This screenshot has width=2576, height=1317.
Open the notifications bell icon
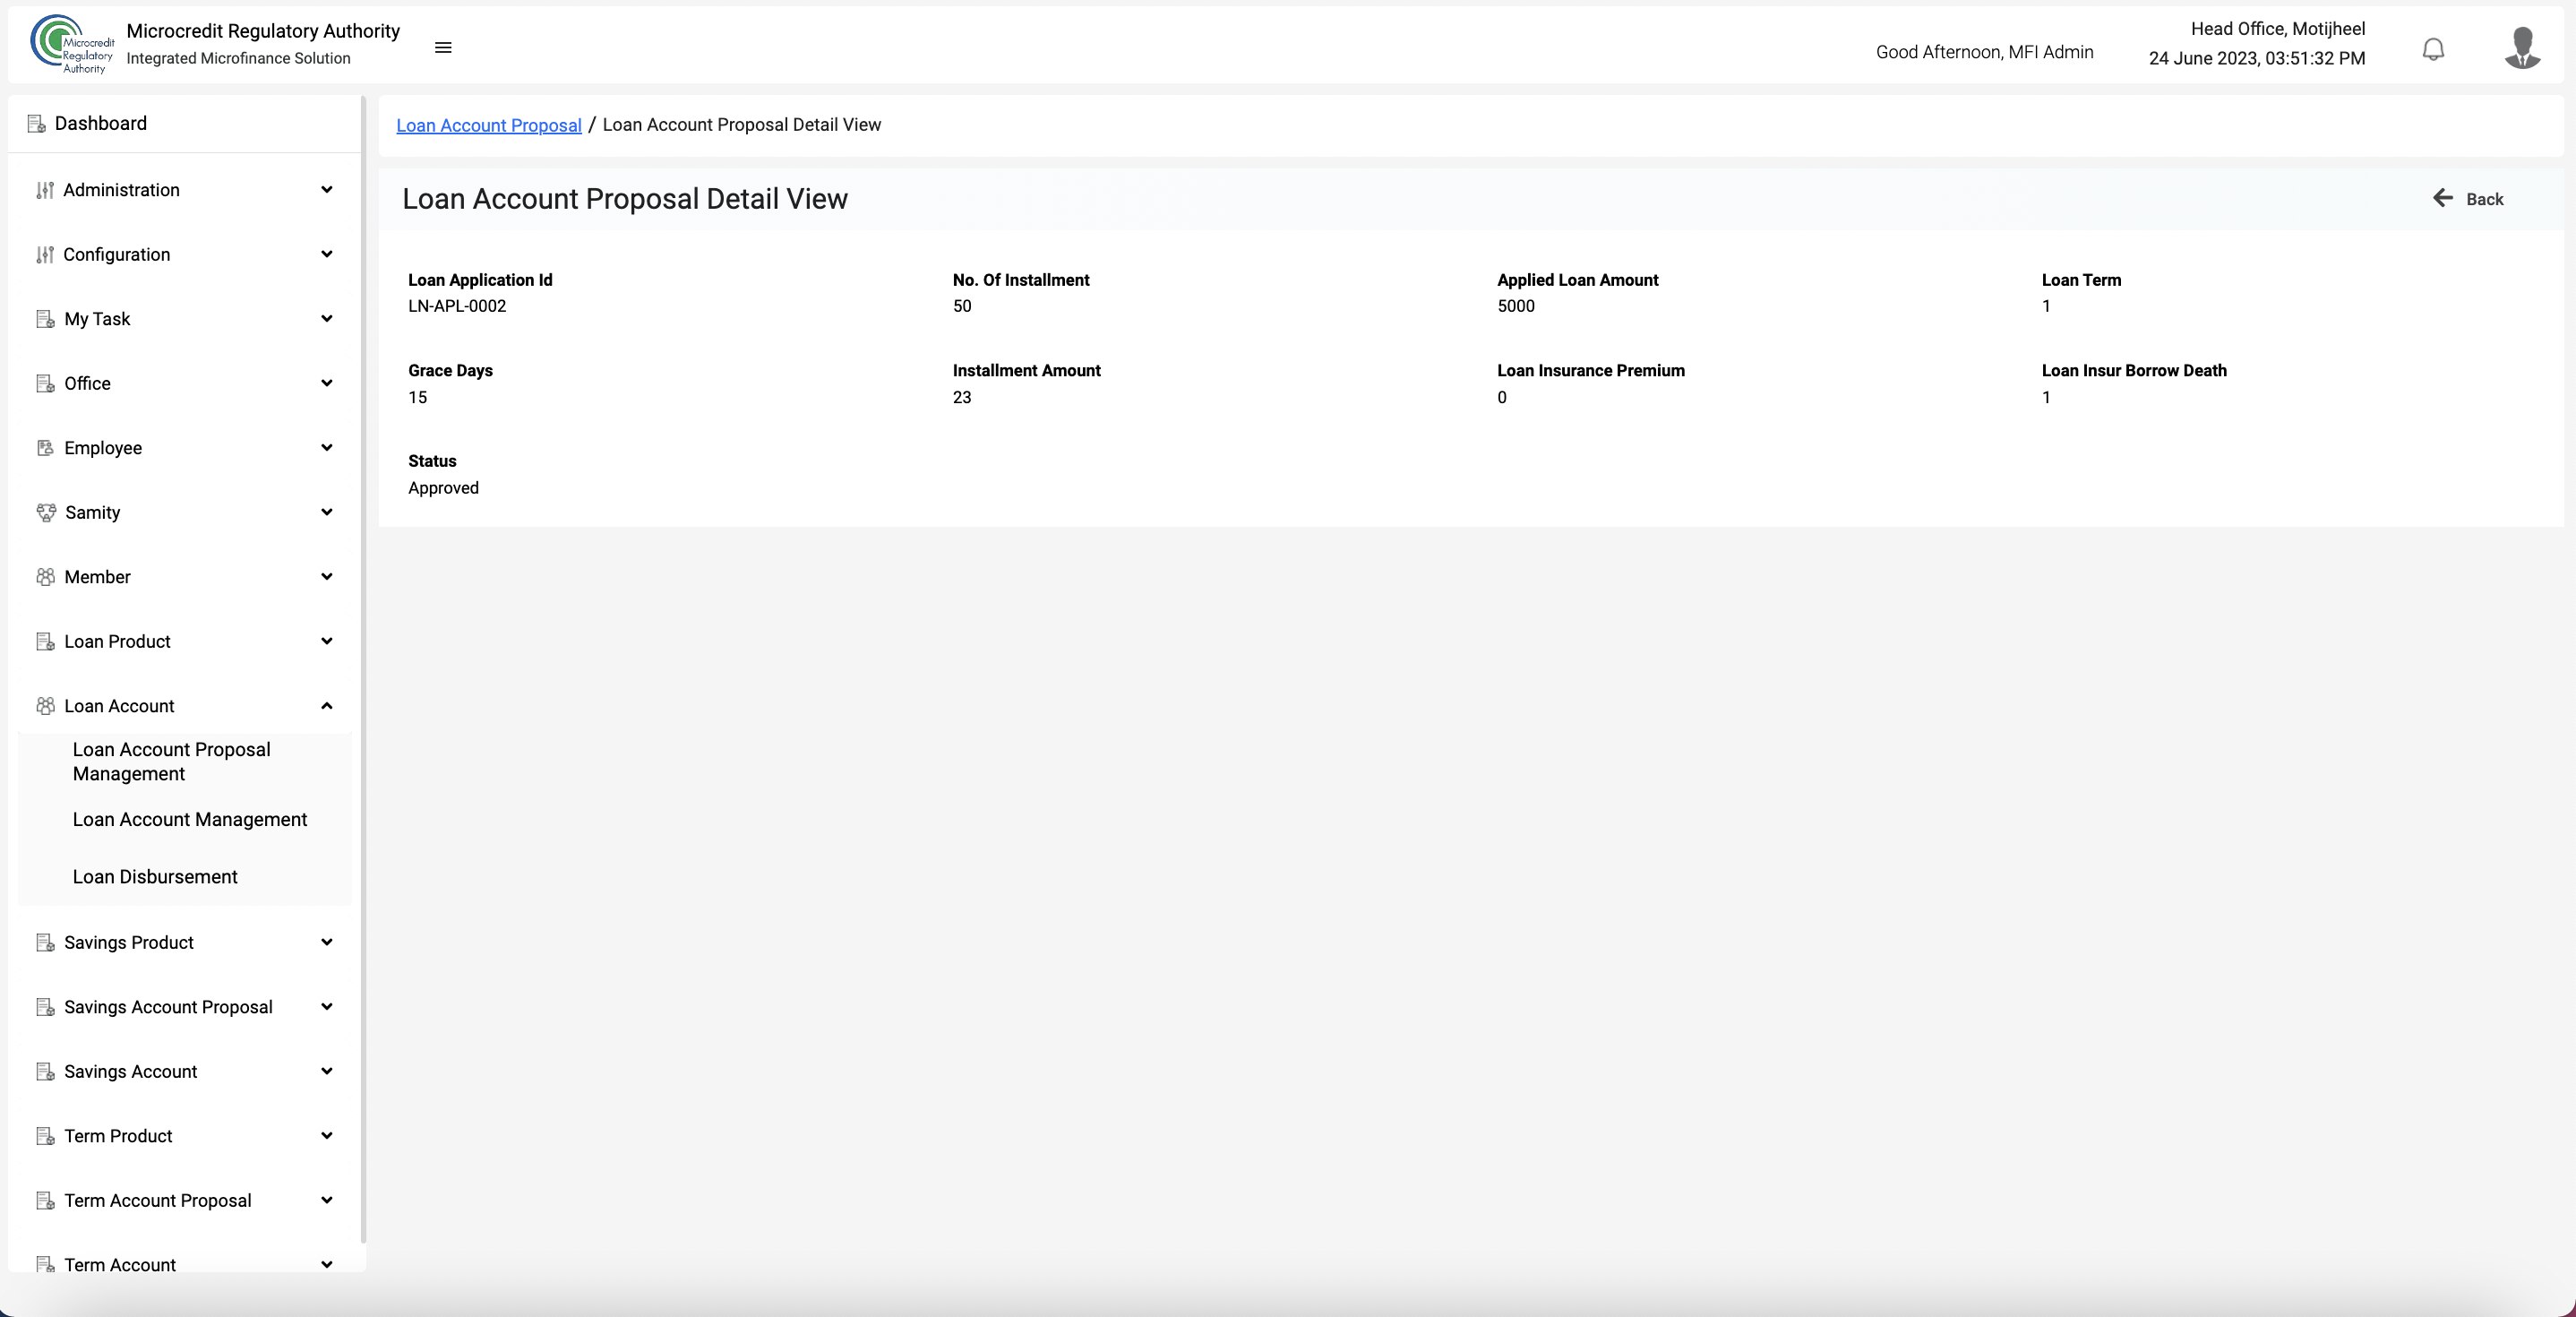coord(2433,49)
